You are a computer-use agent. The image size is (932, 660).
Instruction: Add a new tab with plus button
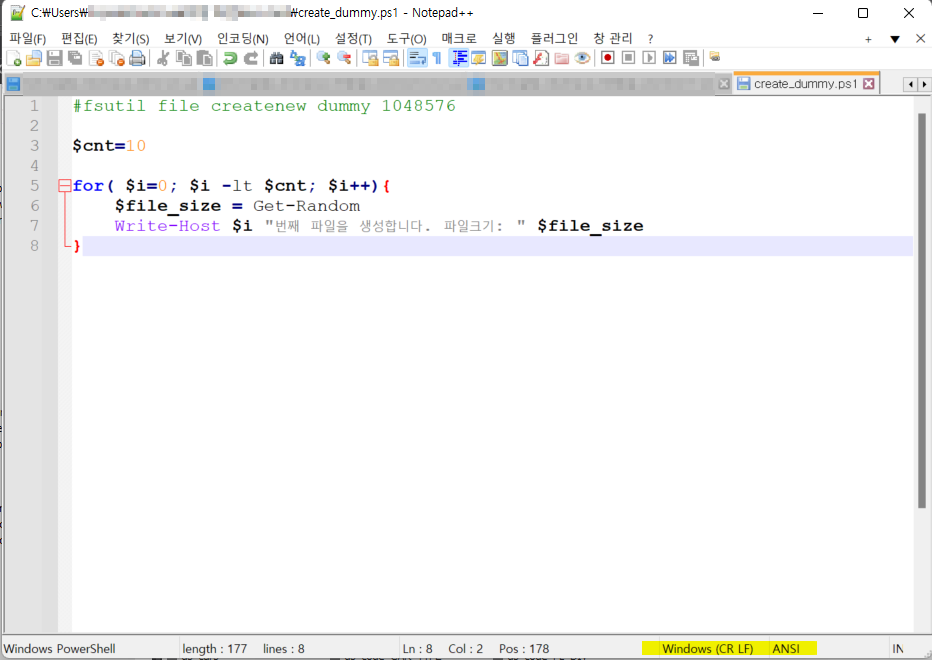[x=868, y=39]
